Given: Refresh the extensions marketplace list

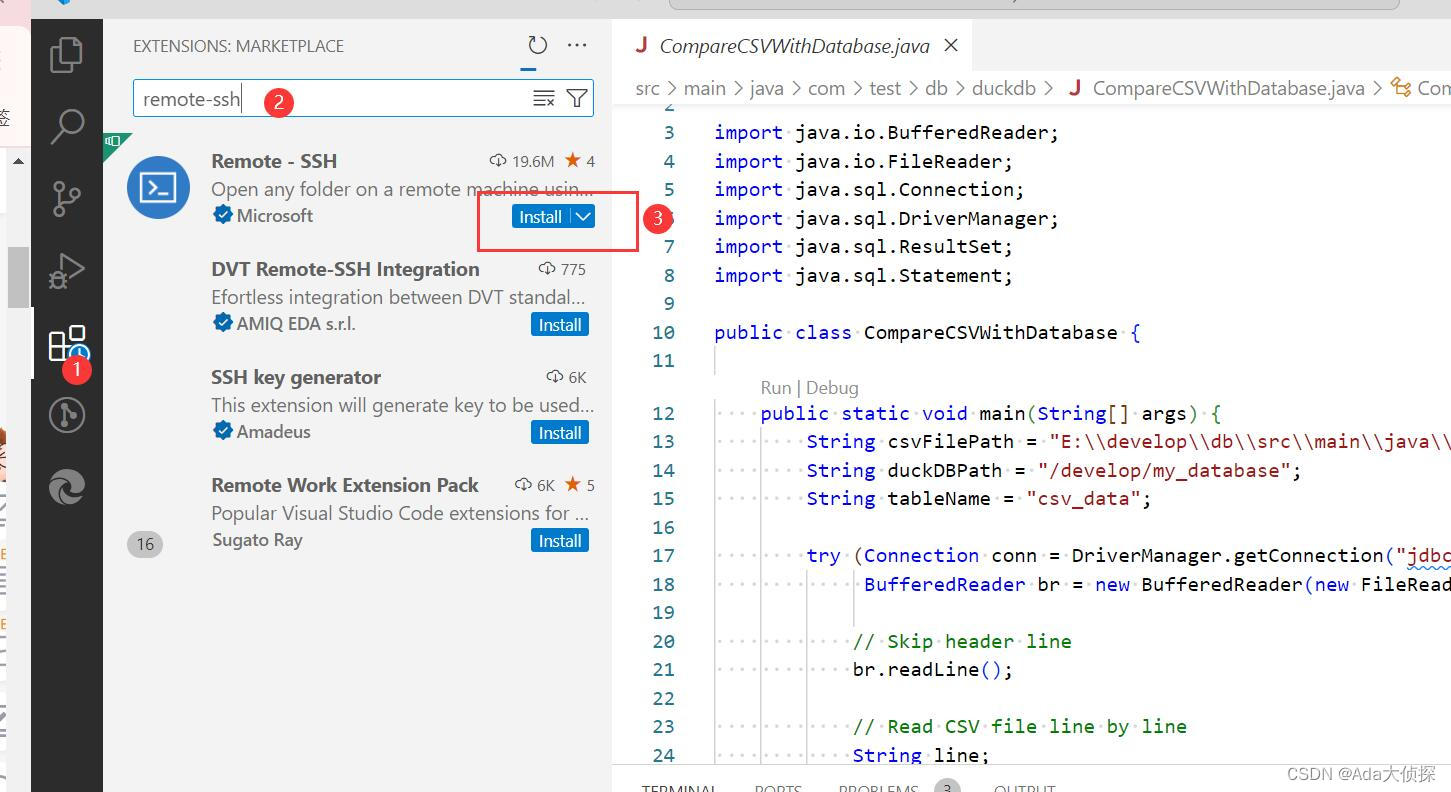Looking at the screenshot, I should (x=537, y=45).
